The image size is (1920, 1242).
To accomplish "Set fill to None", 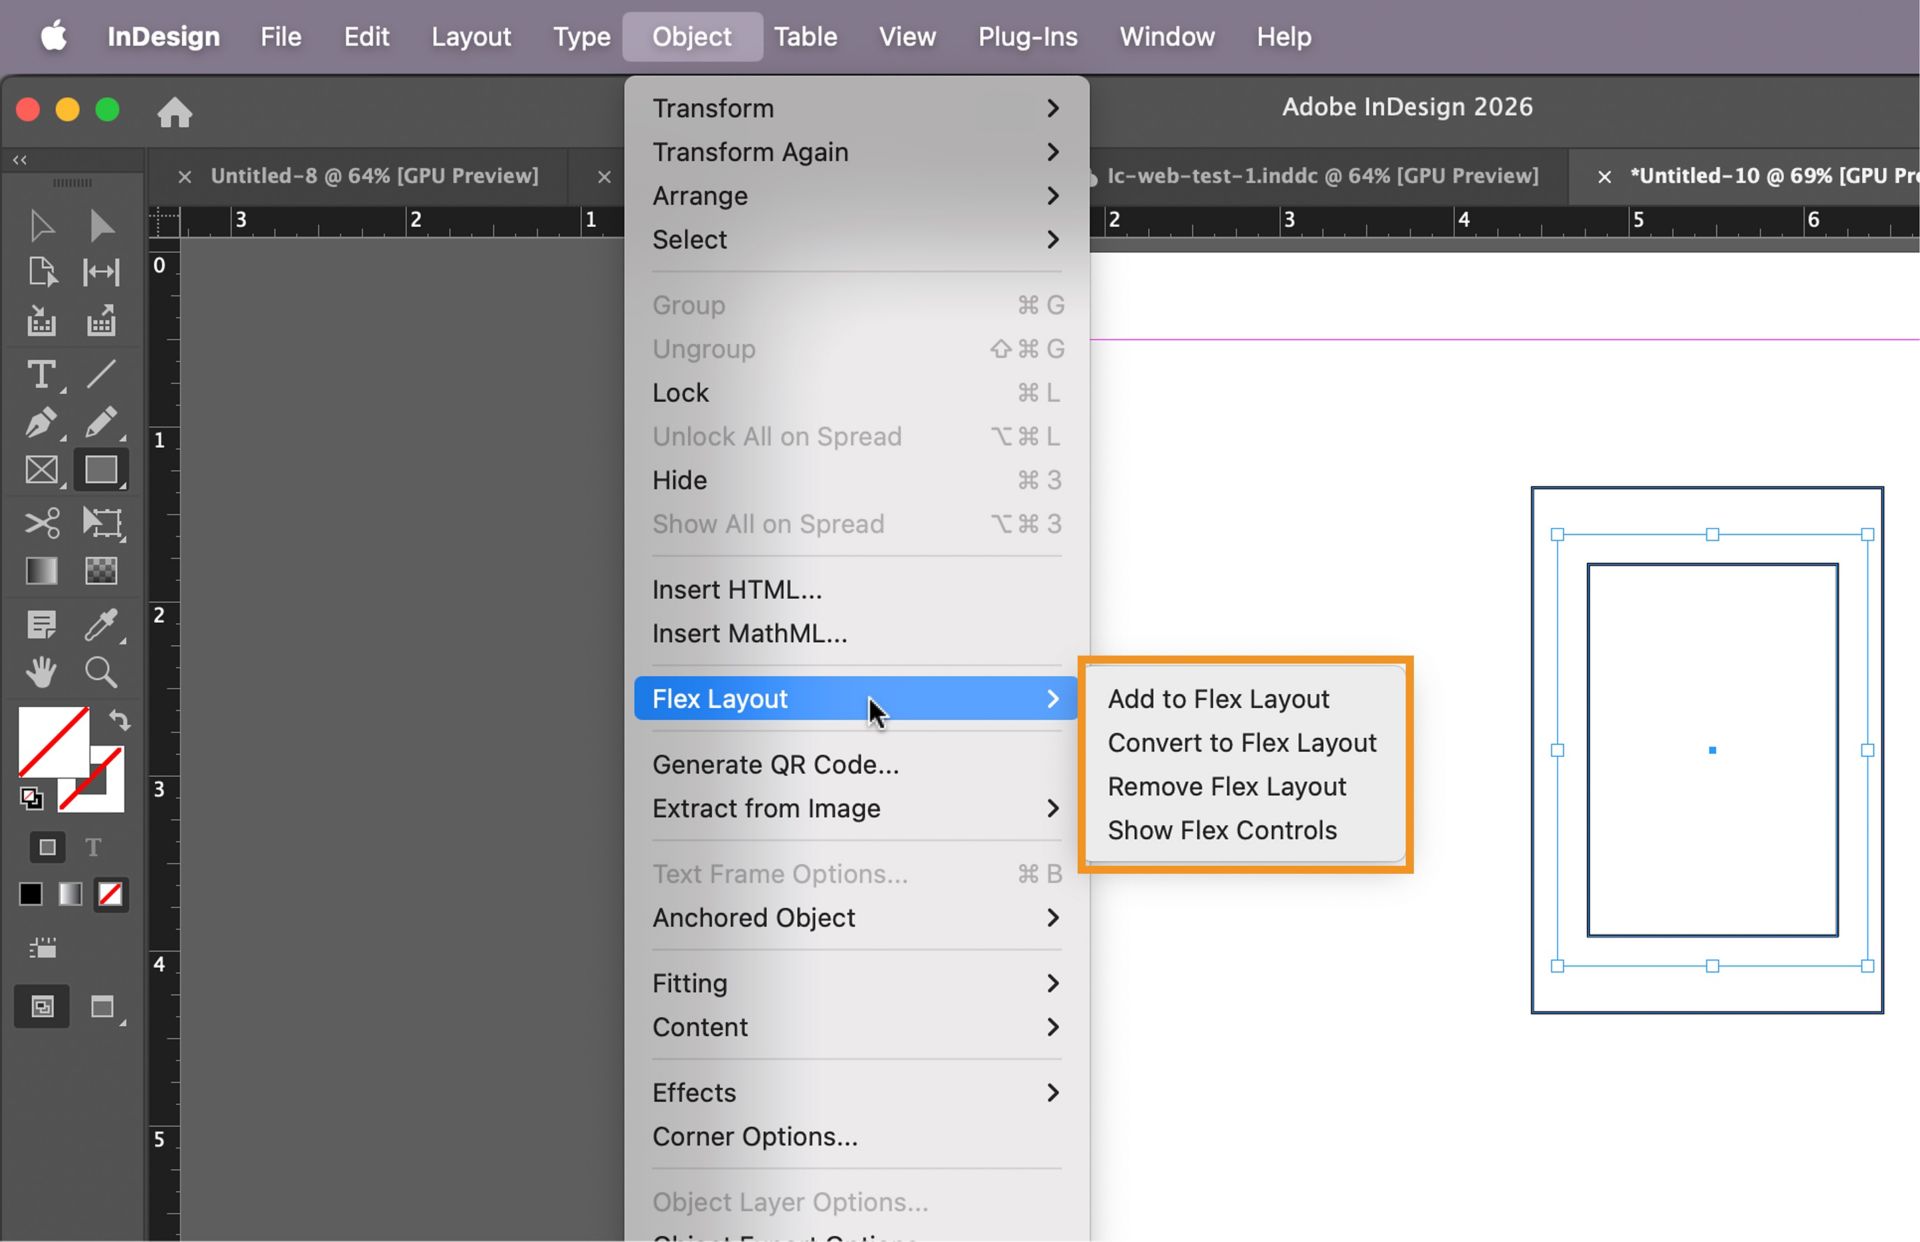I will pos(110,894).
